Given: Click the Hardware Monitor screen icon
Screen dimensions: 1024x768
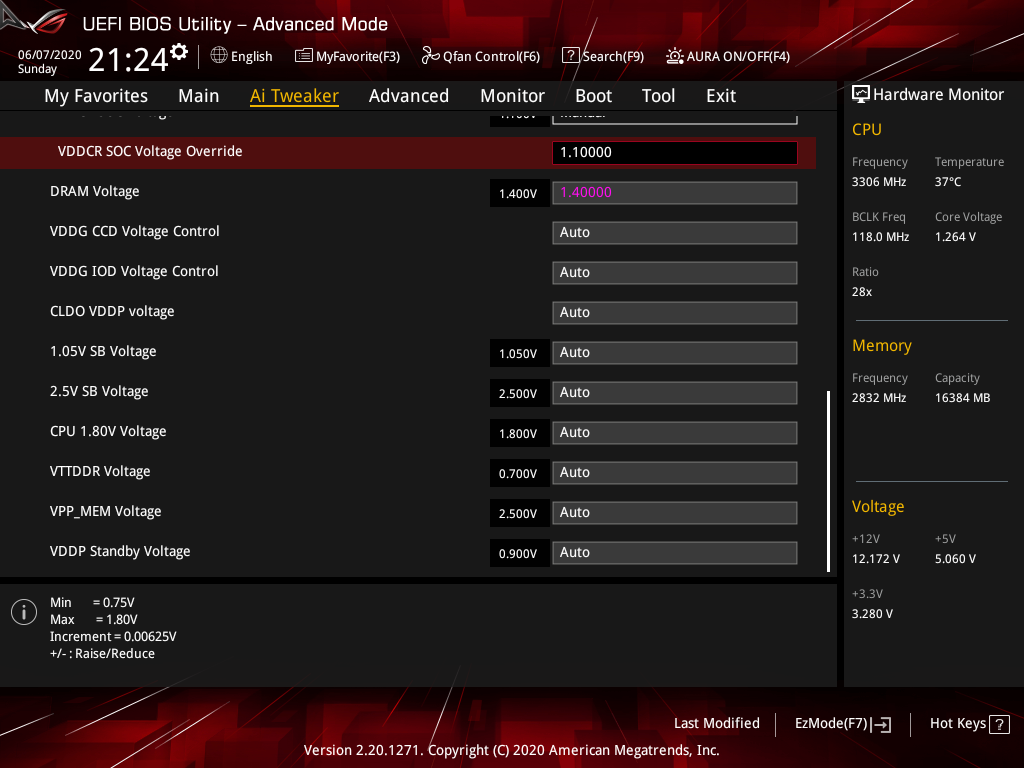Looking at the screenshot, I should pyautogui.click(x=861, y=95).
